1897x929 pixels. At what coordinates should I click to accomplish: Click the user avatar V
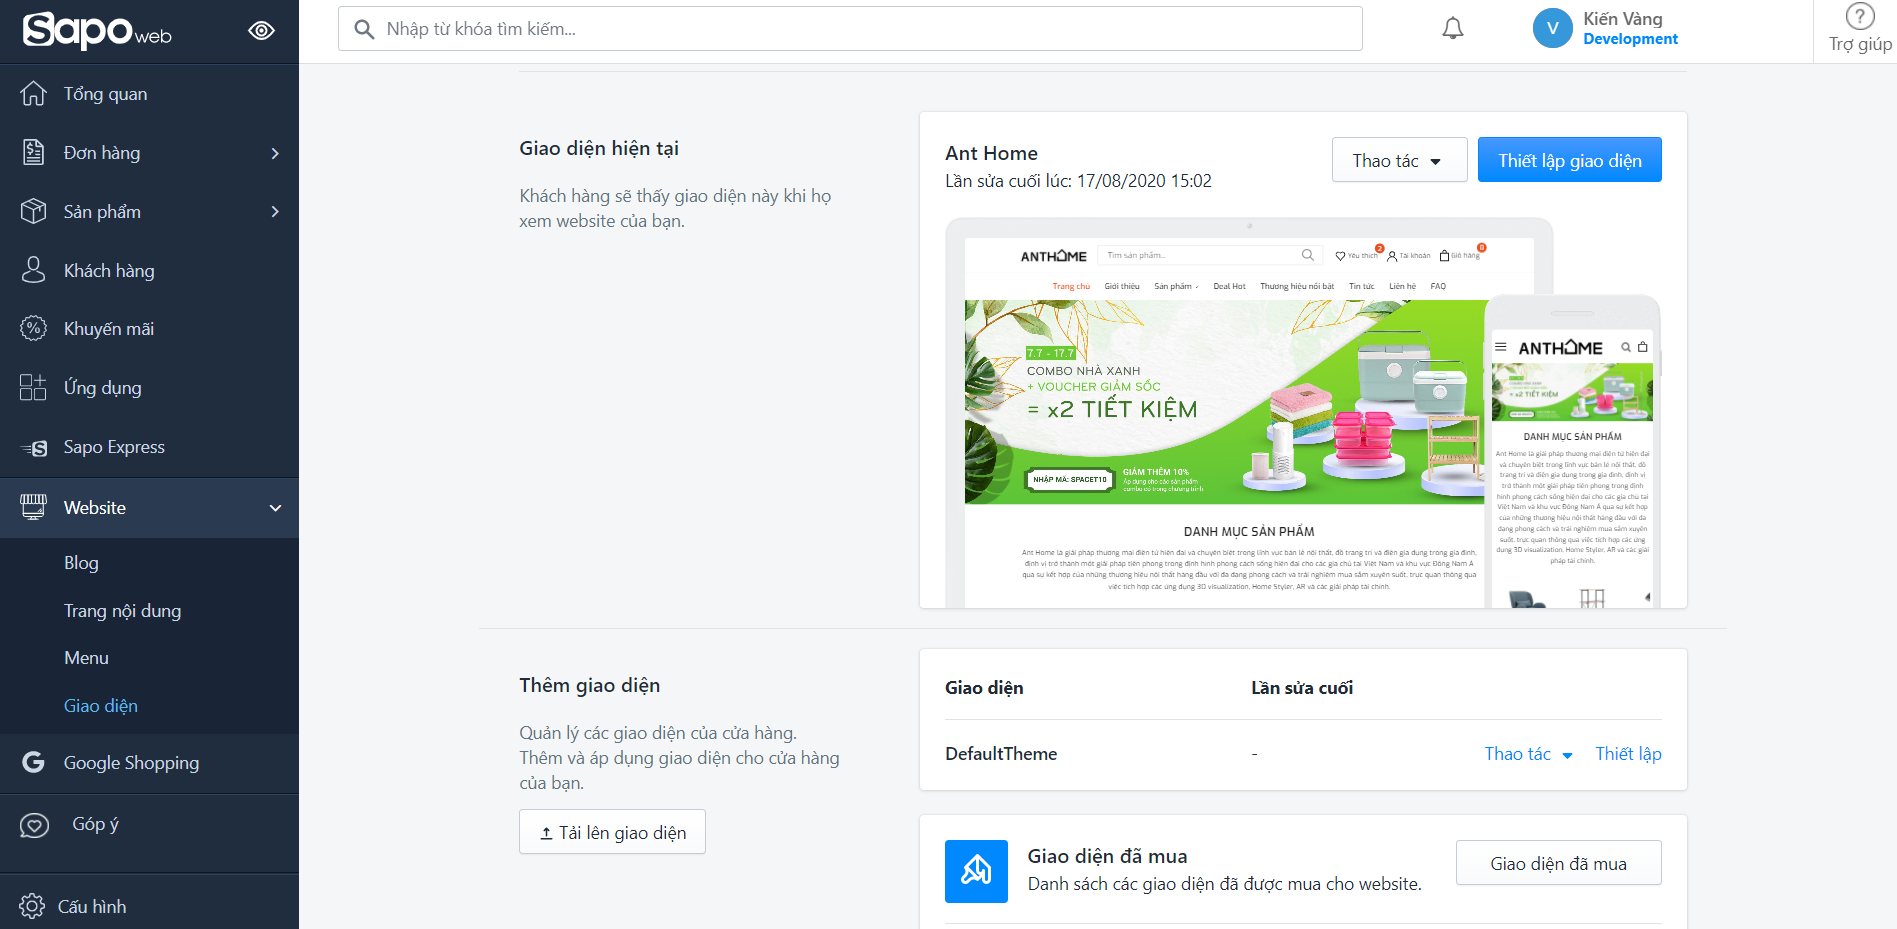point(1553,28)
